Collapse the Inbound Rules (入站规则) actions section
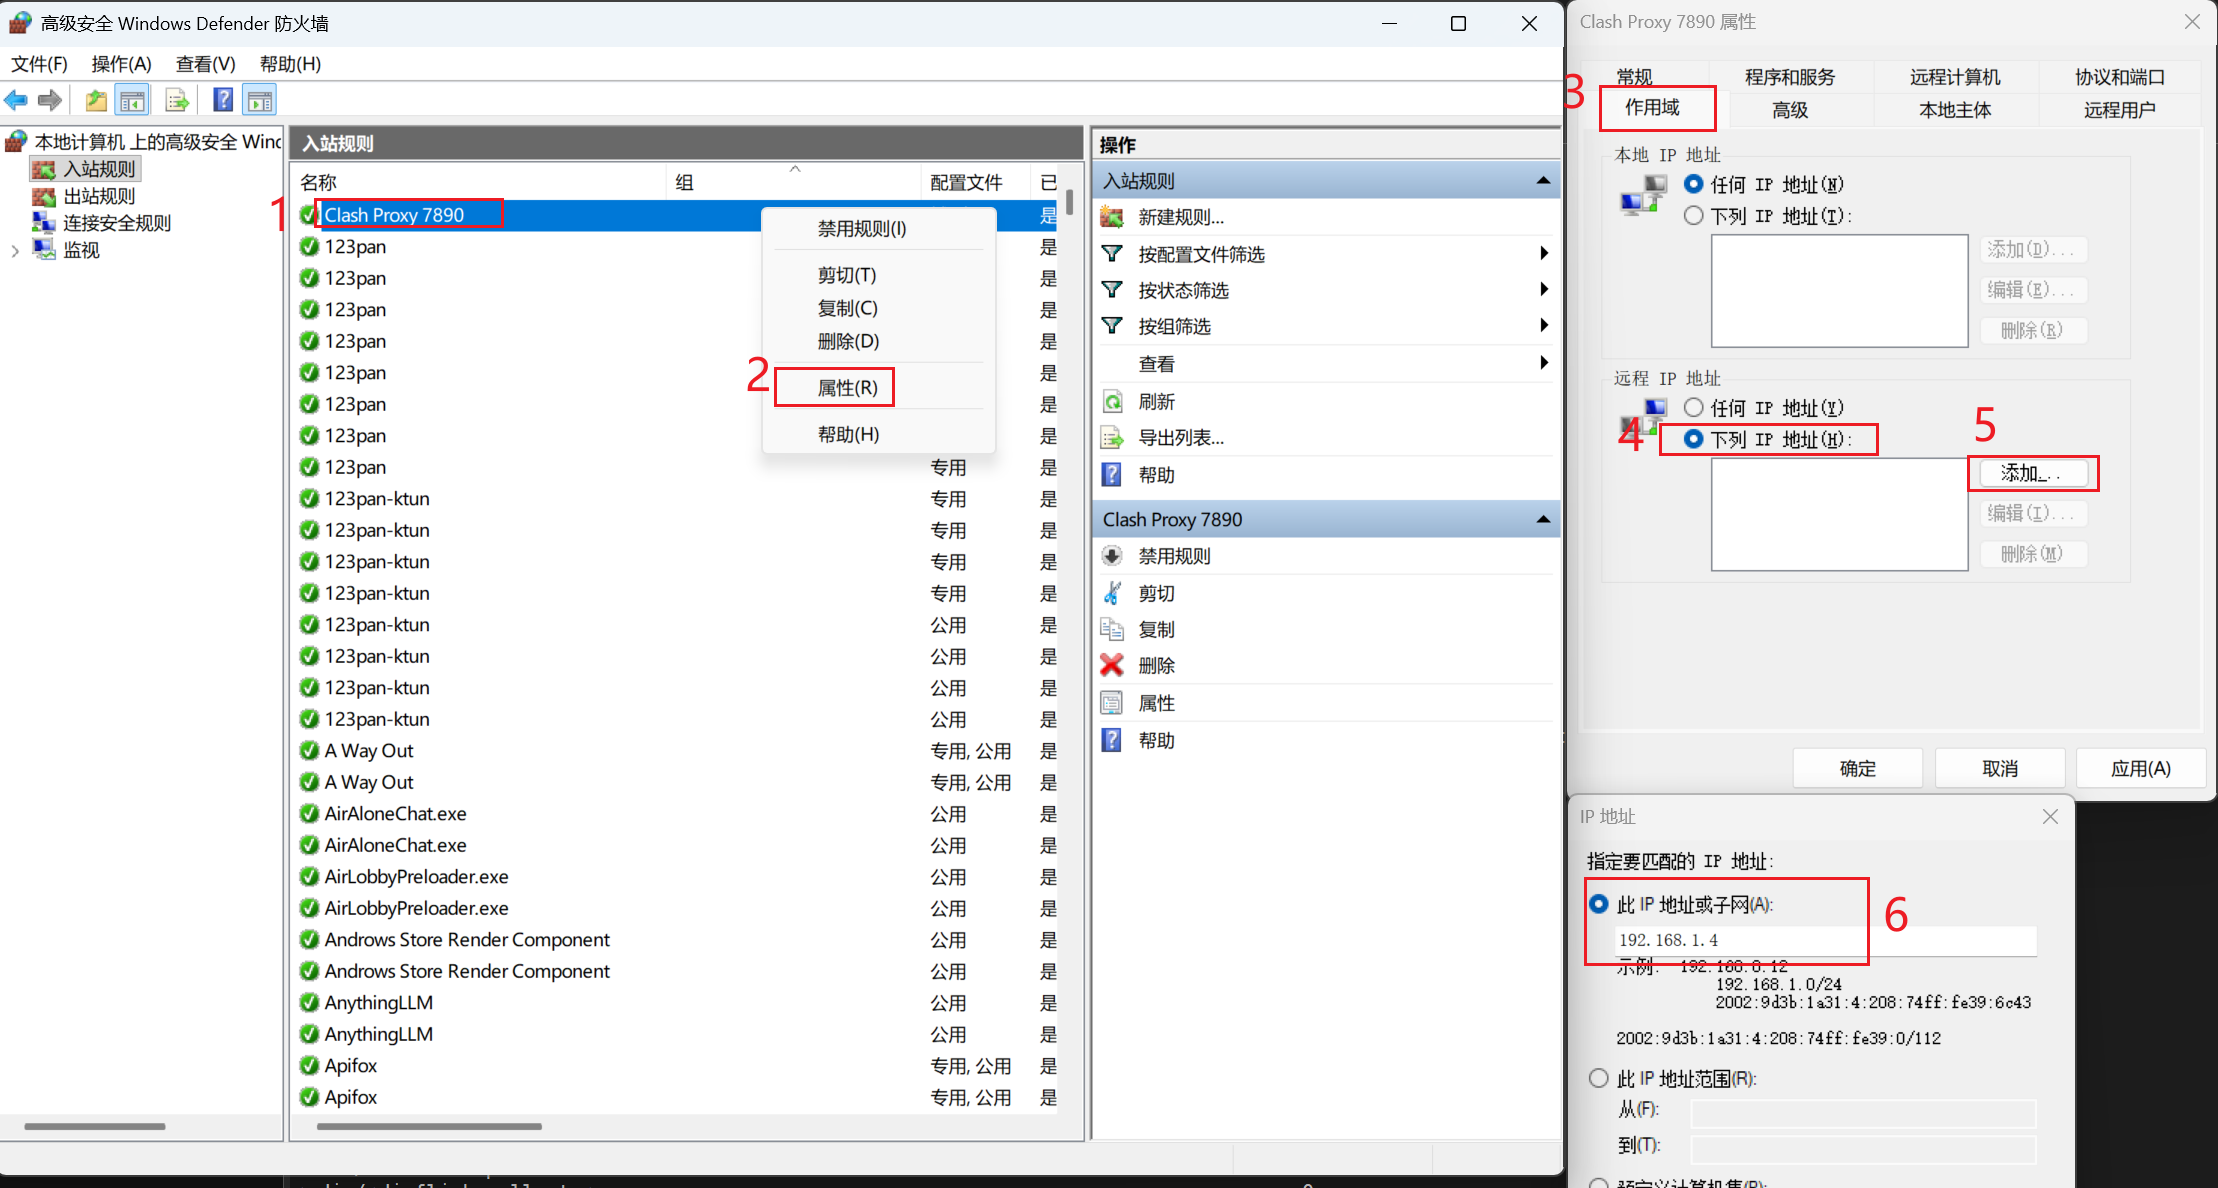This screenshot has width=2218, height=1188. (1543, 181)
